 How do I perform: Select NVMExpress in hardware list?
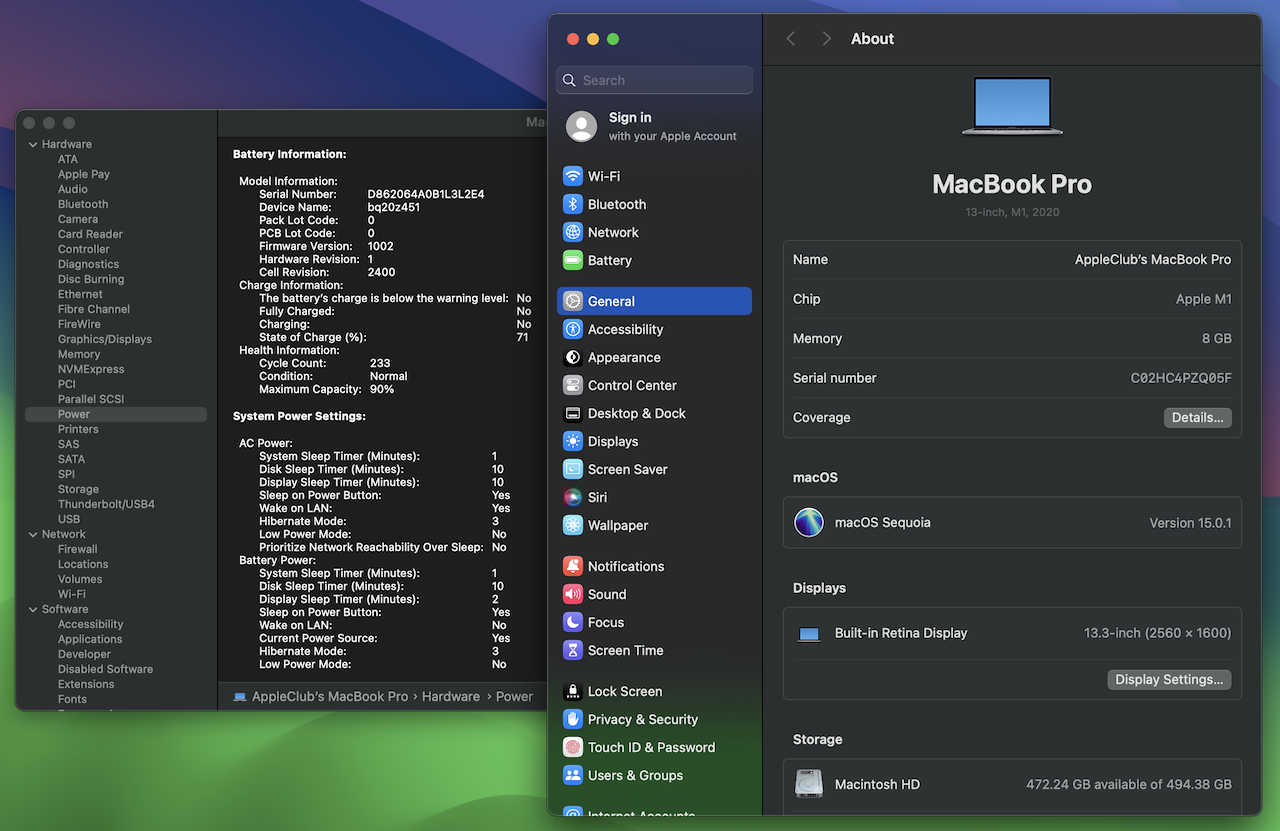(91, 369)
